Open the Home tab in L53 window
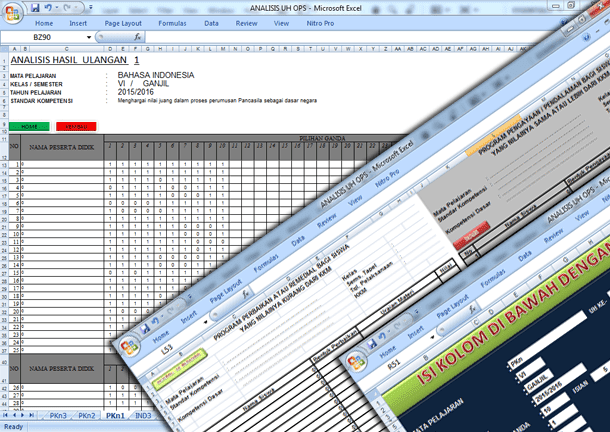The width and height of the screenshot is (610, 432). click(x=161, y=336)
